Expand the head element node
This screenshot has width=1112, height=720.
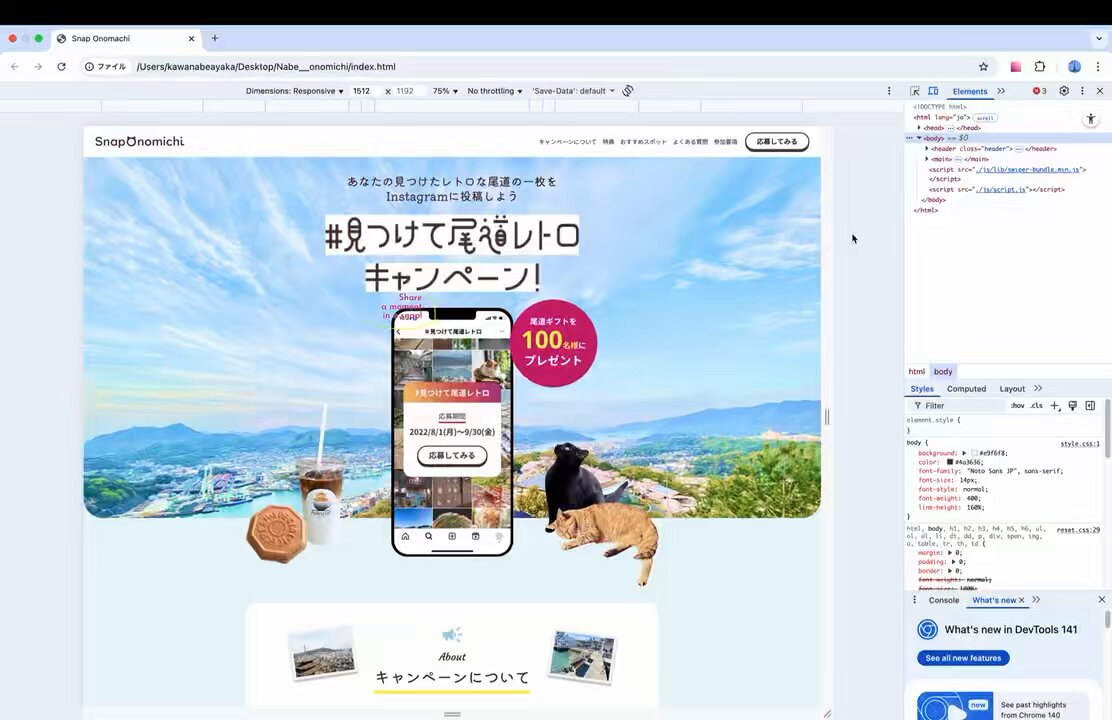pyautogui.click(x=919, y=128)
